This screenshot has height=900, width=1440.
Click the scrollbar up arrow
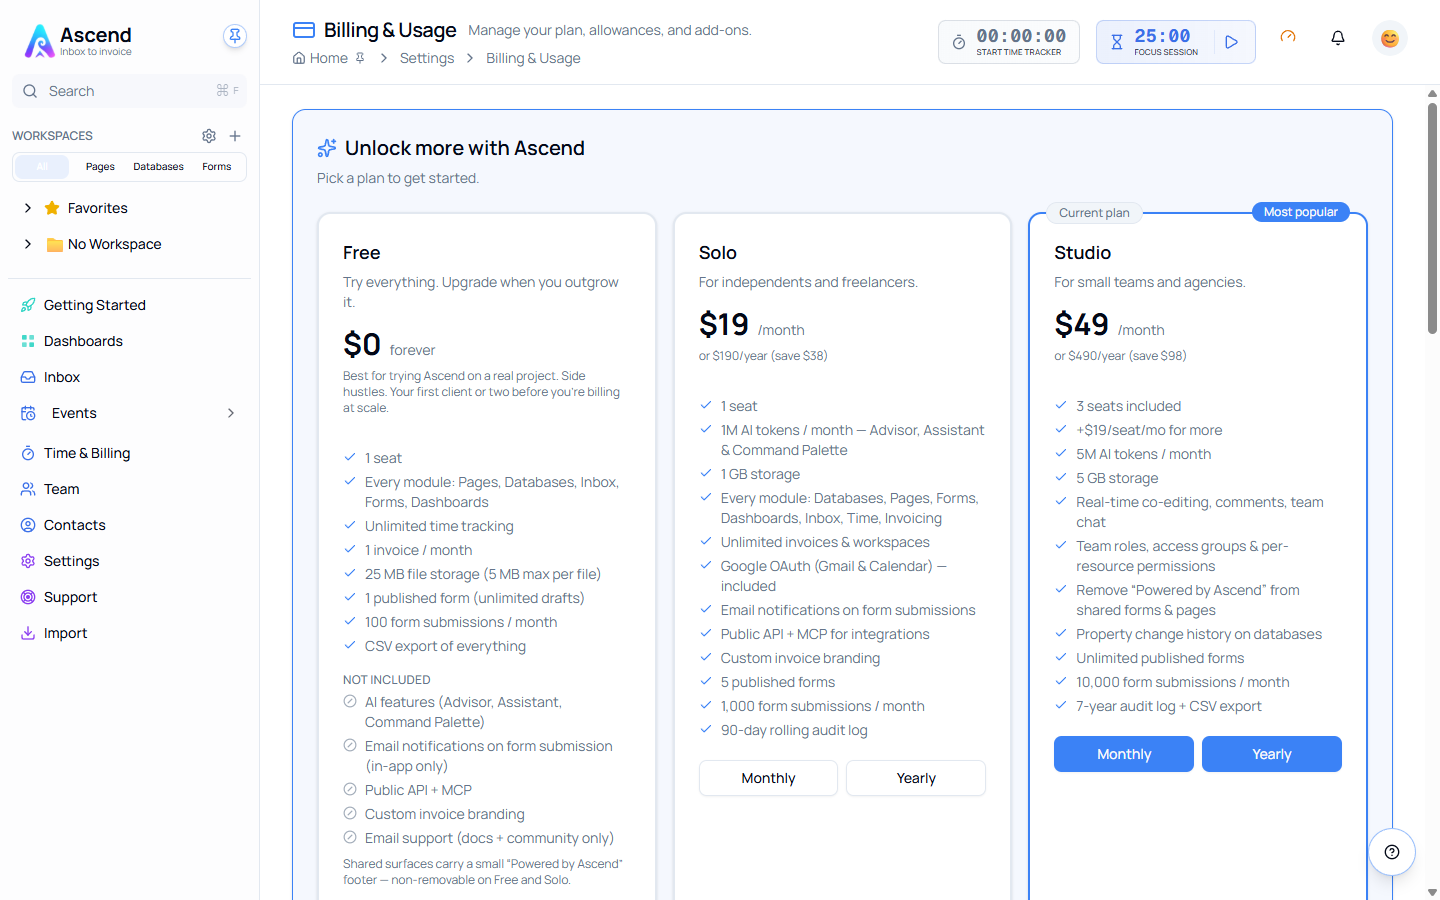(x=1432, y=93)
